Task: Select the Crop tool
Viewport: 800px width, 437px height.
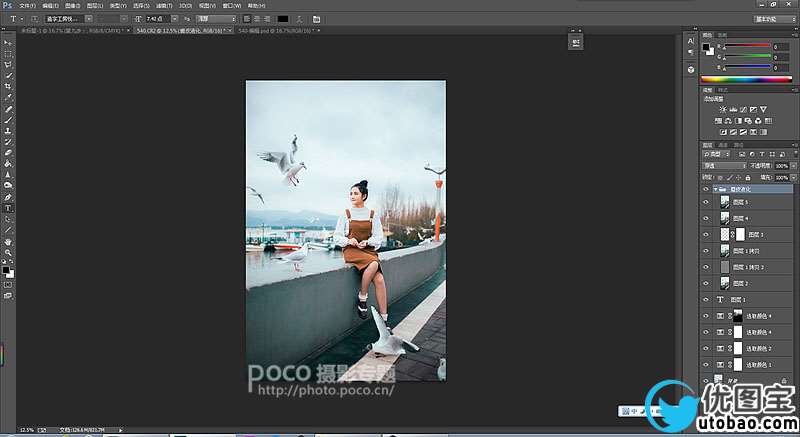Action: (x=8, y=87)
